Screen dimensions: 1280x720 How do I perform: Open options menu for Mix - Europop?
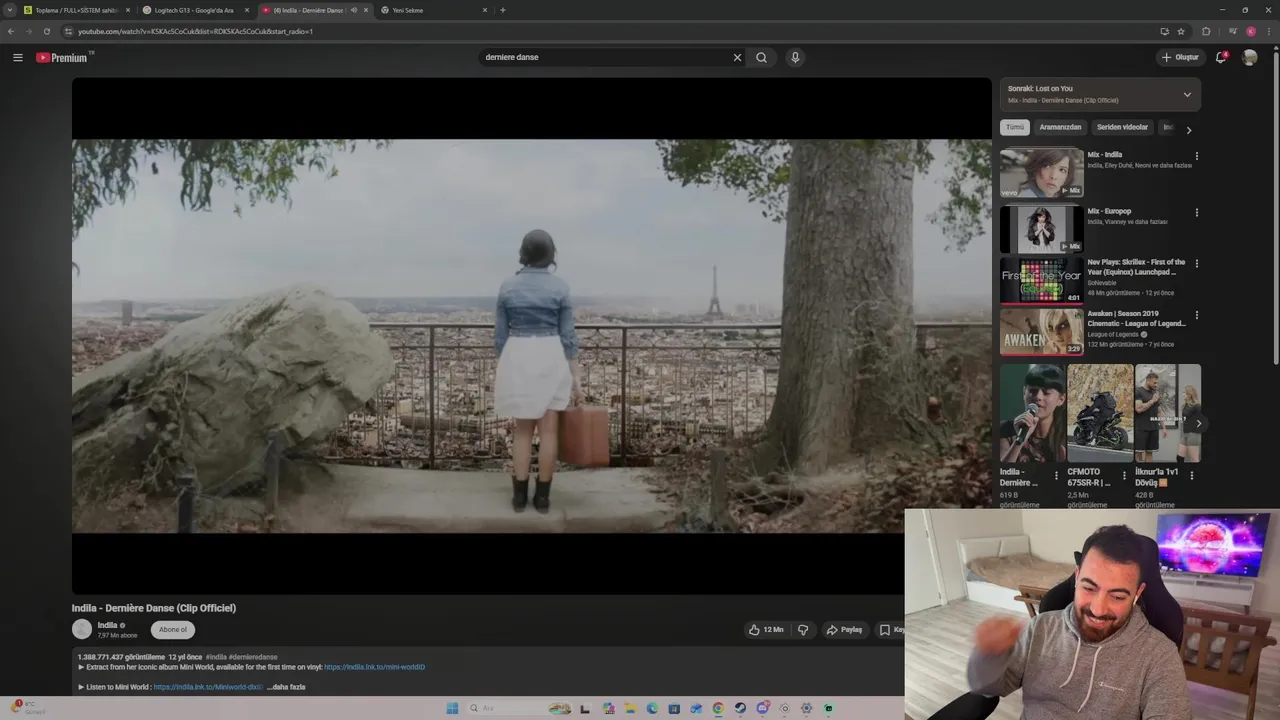pyautogui.click(x=1196, y=212)
